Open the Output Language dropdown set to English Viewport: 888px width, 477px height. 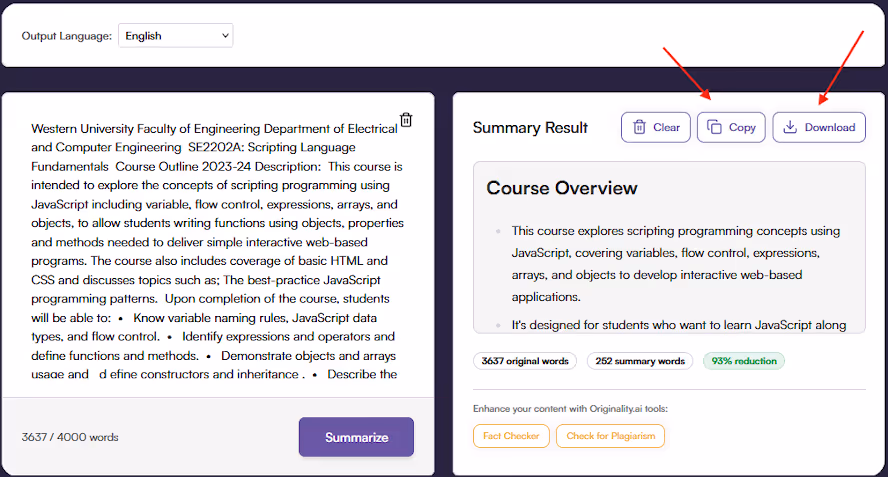point(176,36)
